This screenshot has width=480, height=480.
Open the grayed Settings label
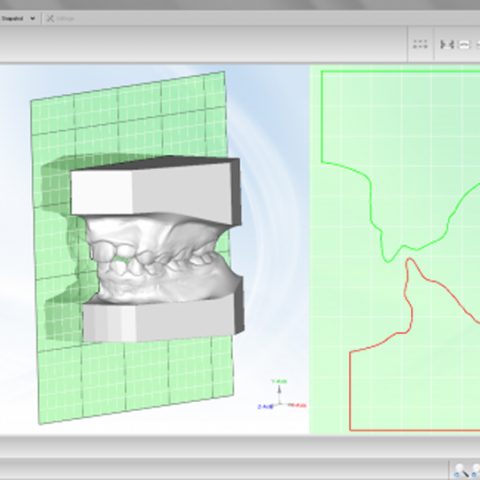(x=65, y=19)
